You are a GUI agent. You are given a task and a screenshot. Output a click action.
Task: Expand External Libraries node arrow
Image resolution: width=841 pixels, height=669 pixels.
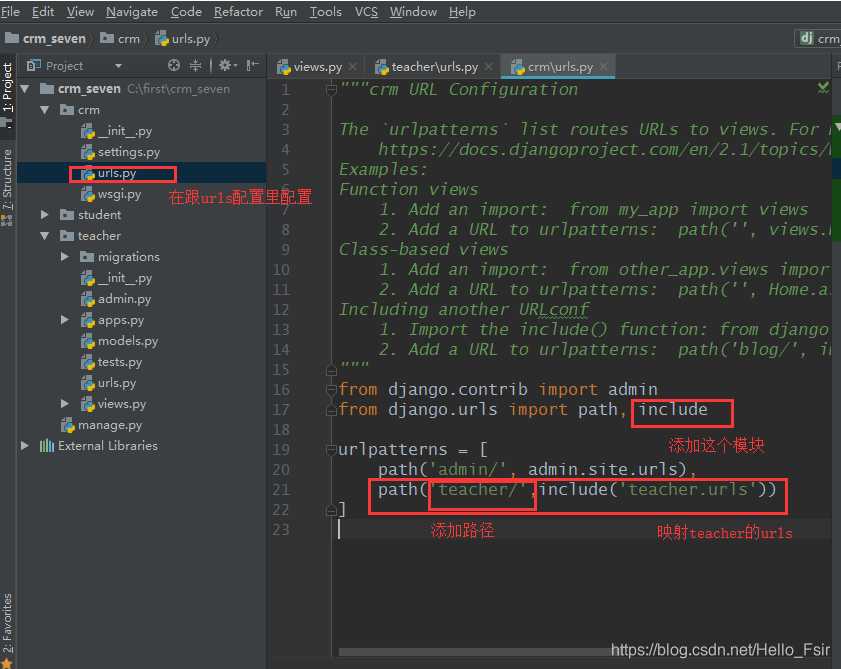[25, 445]
